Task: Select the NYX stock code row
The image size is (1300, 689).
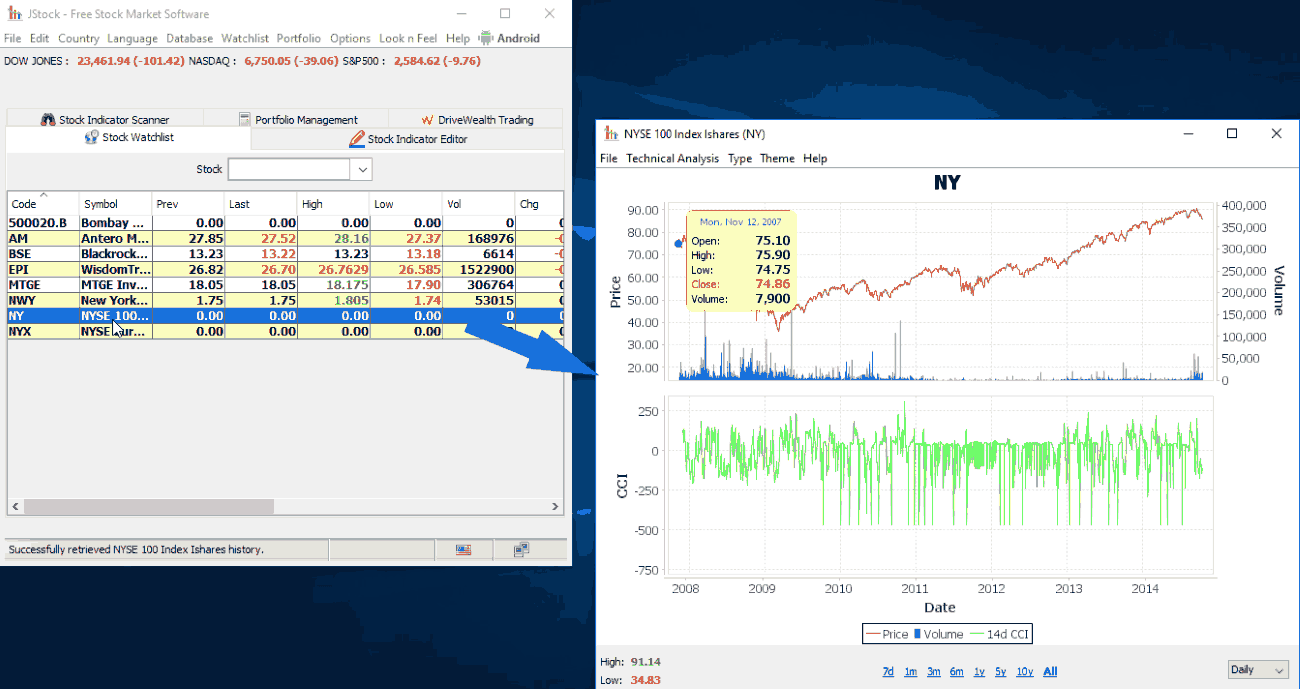Action: (285, 331)
